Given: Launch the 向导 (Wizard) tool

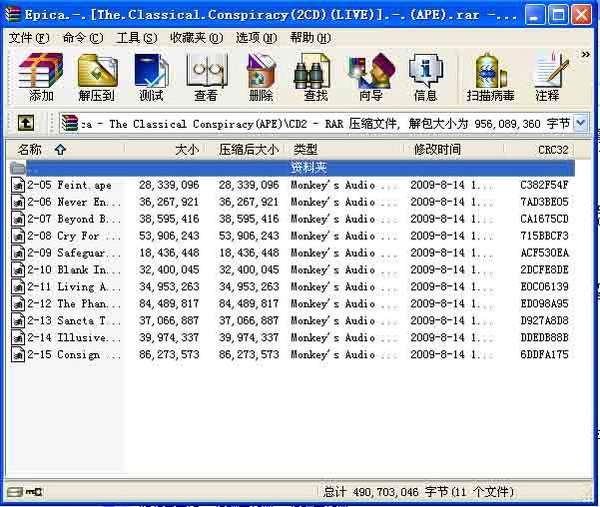Looking at the screenshot, I should pyautogui.click(x=370, y=78).
